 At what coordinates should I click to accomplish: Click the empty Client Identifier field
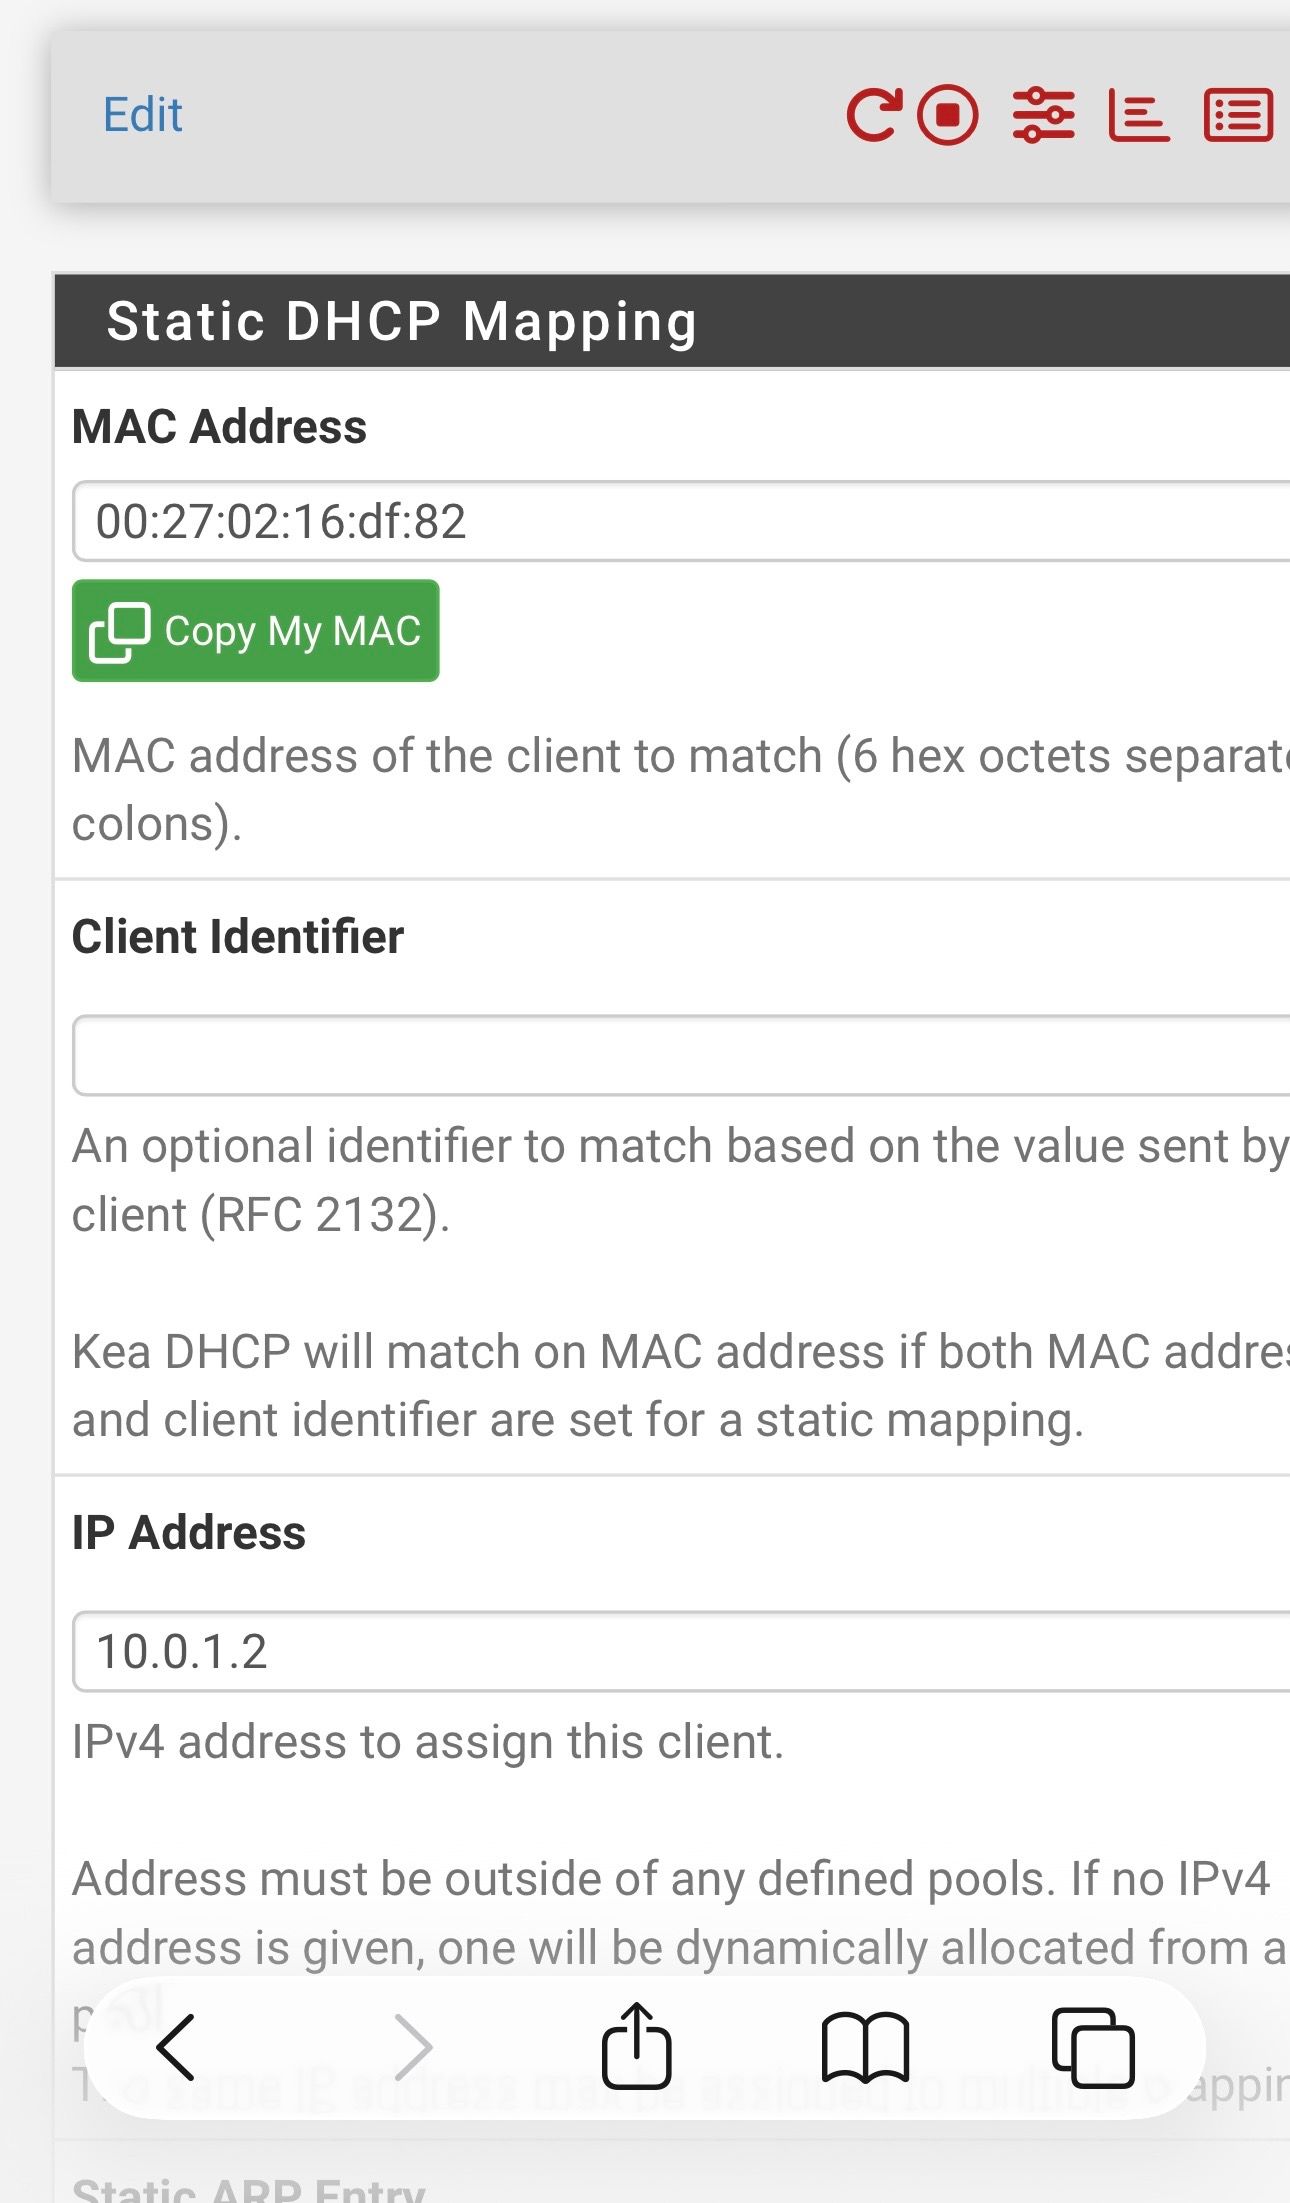pyautogui.click(x=680, y=1055)
